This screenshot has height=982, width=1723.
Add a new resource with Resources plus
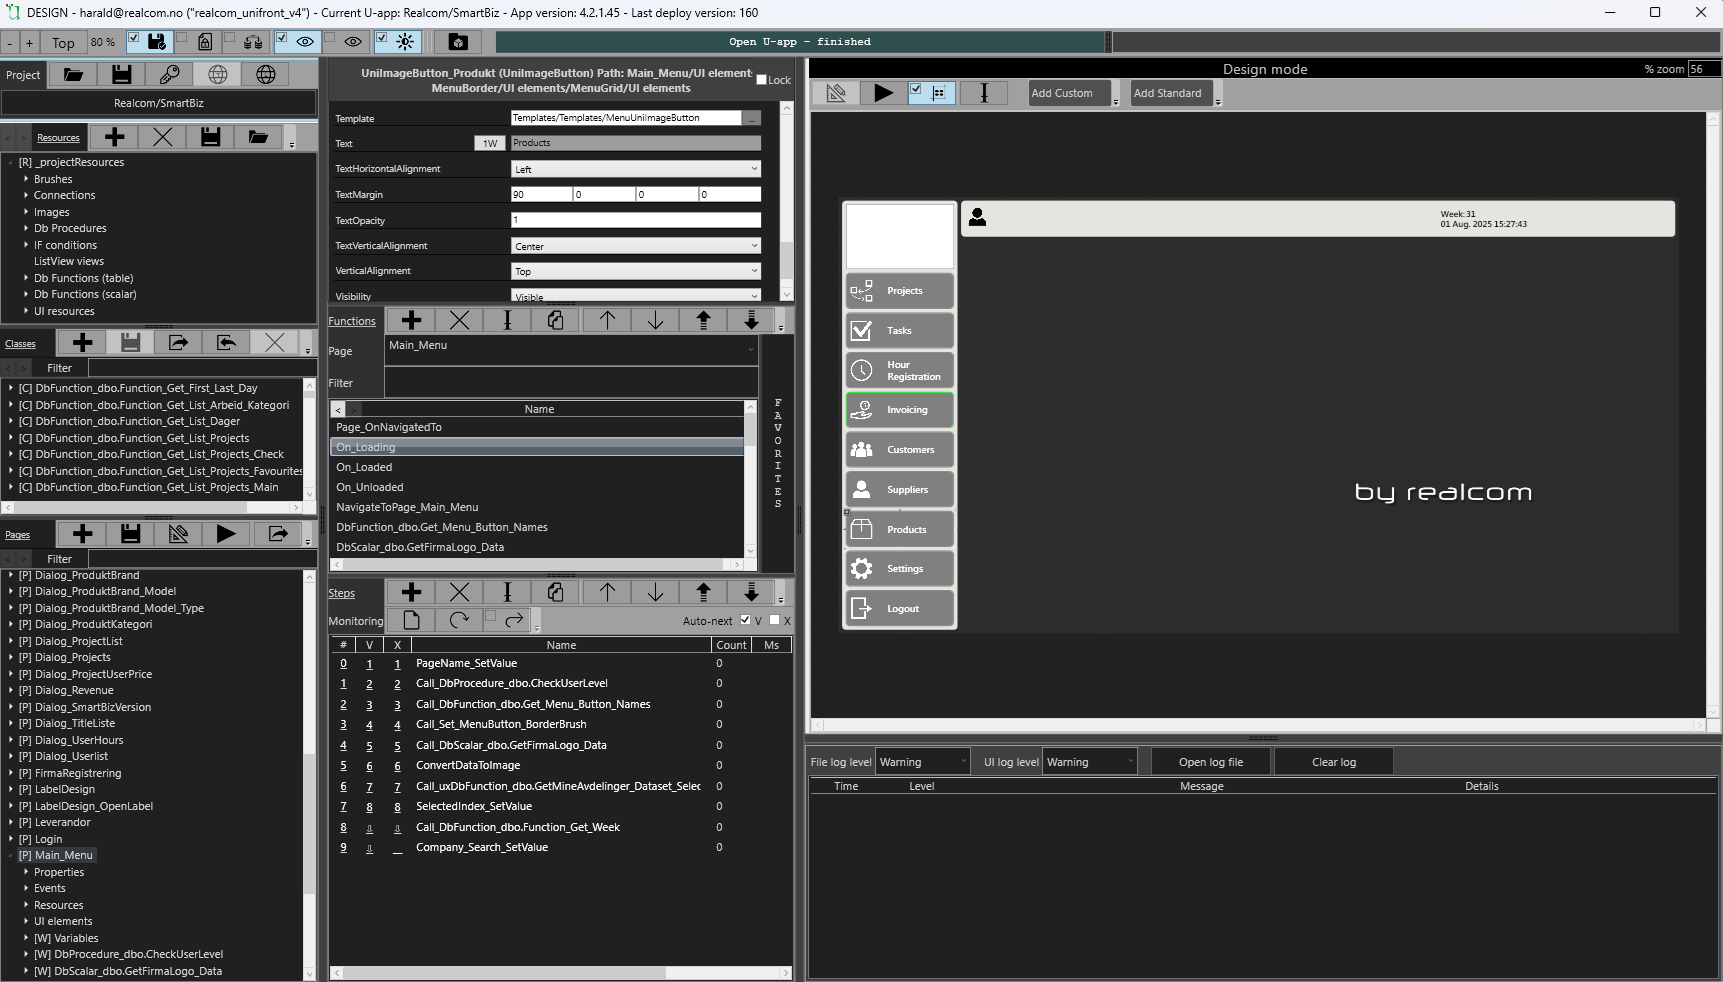click(x=115, y=137)
